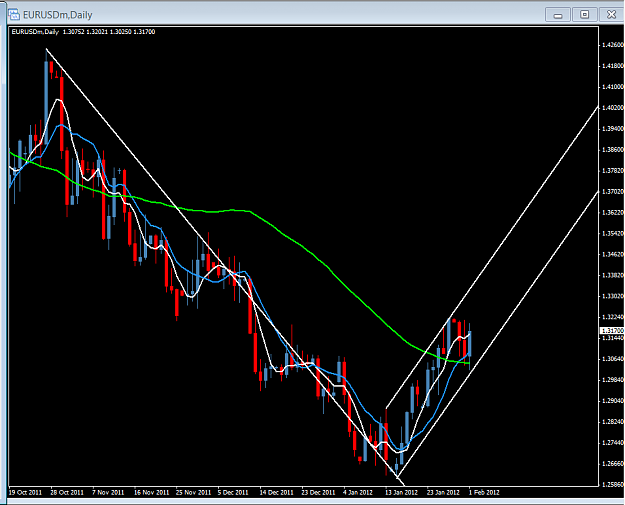This screenshot has width=625, height=505.
Task: Click the '1 Feb 2012' date label
Action: [484, 493]
